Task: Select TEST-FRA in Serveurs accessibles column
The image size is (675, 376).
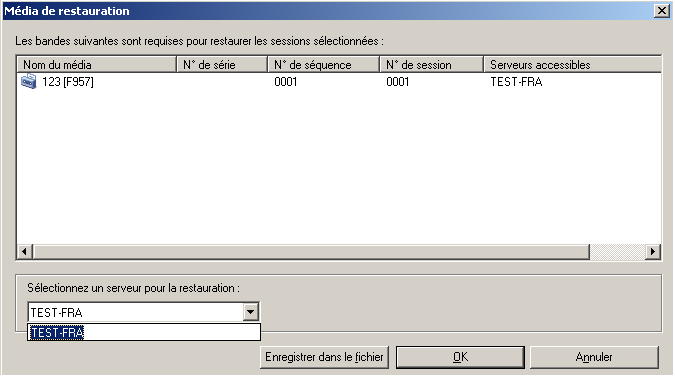Action: (x=516, y=81)
